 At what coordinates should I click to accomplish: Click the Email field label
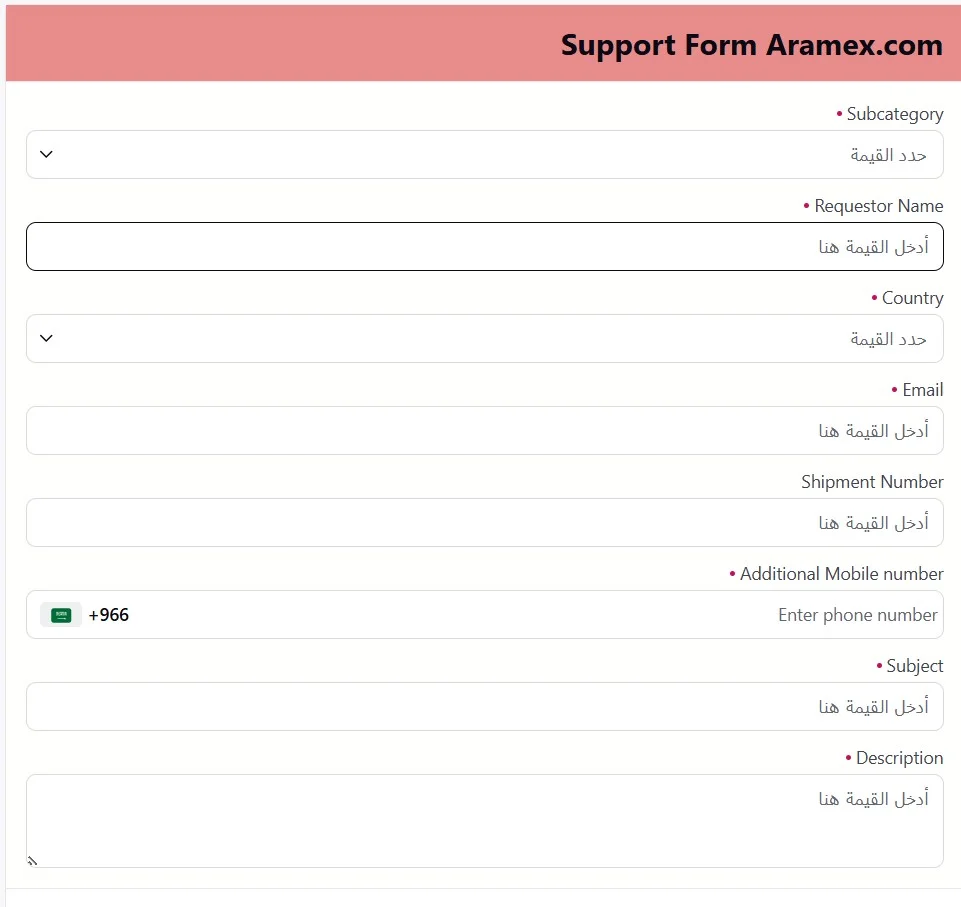[x=922, y=390]
